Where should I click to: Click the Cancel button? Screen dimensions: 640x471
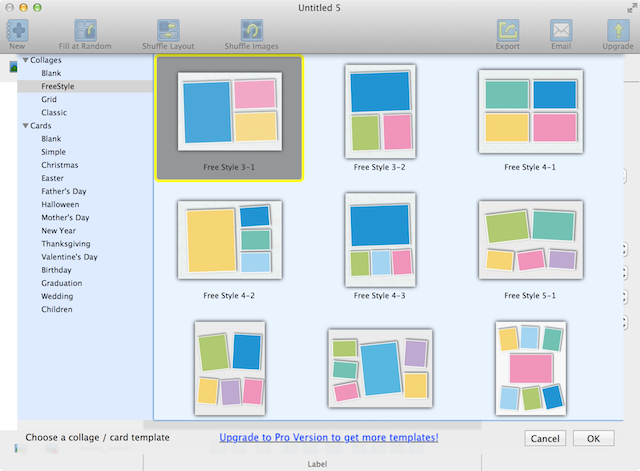pyautogui.click(x=545, y=438)
